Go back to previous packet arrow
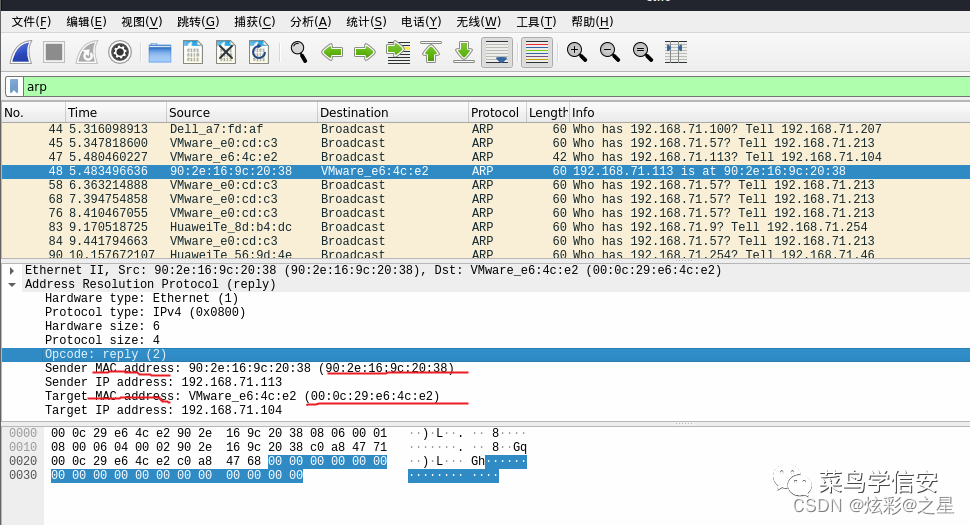 (x=332, y=52)
